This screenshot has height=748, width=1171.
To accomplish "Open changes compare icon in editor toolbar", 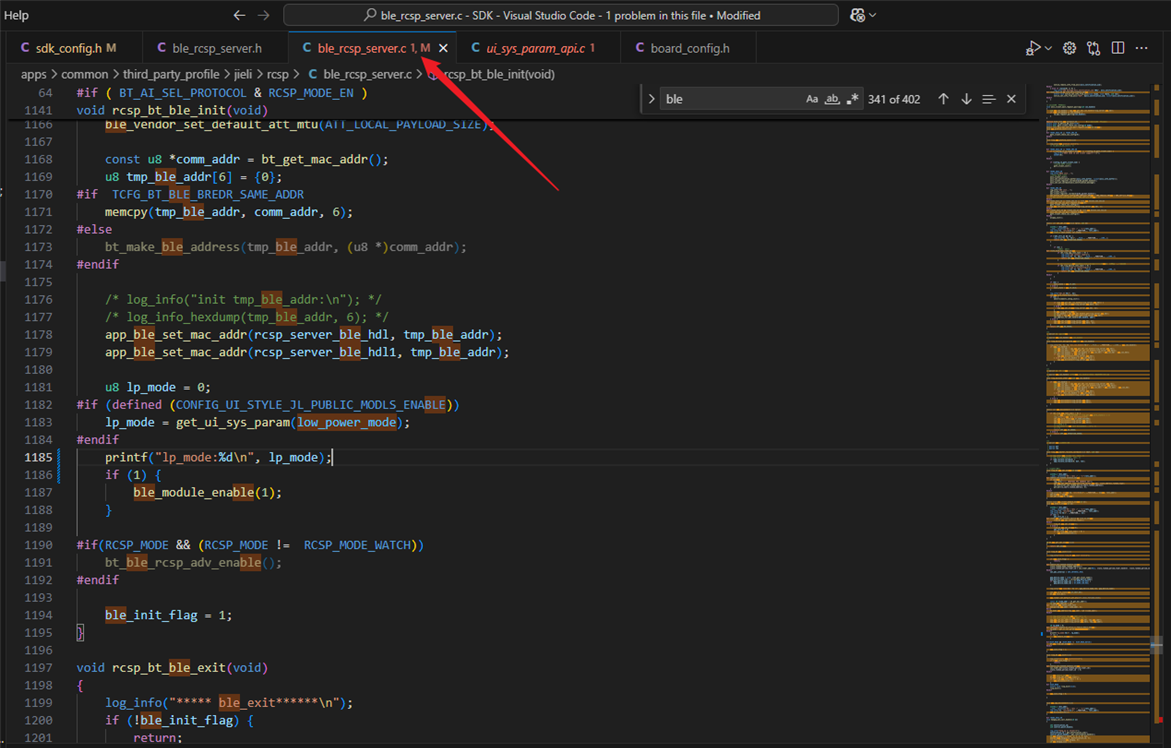I will pos(1093,49).
